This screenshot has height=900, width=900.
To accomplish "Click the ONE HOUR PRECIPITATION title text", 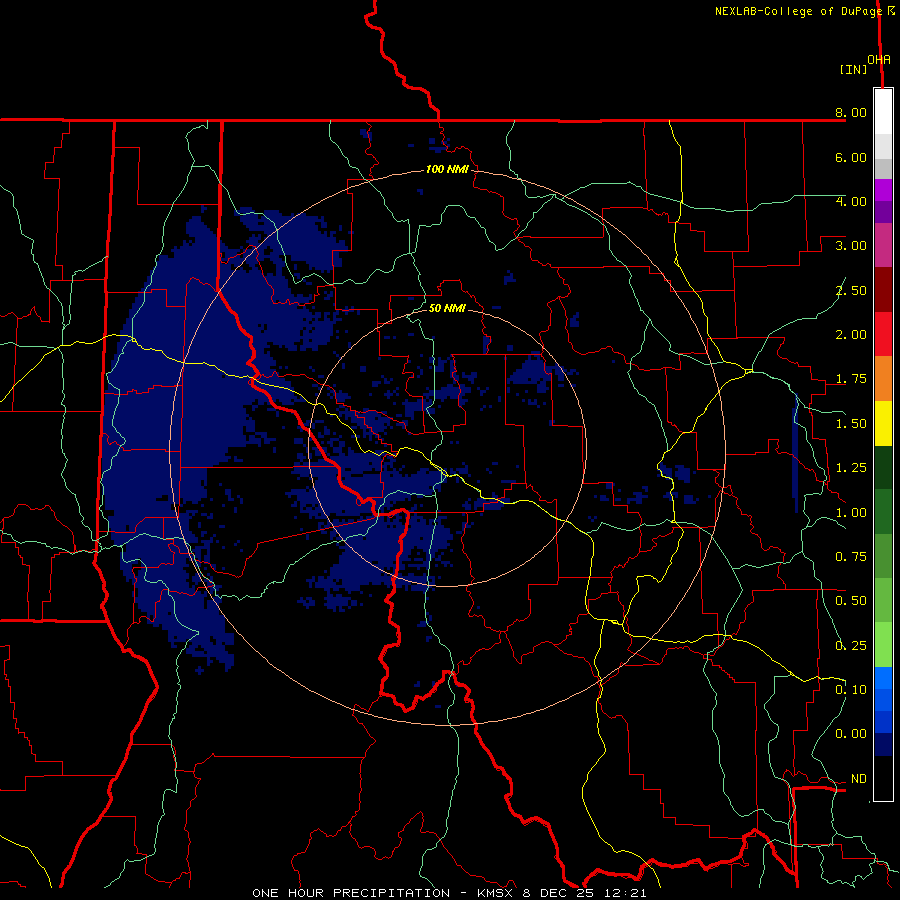I will pyautogui.click(x=351, y=893).
